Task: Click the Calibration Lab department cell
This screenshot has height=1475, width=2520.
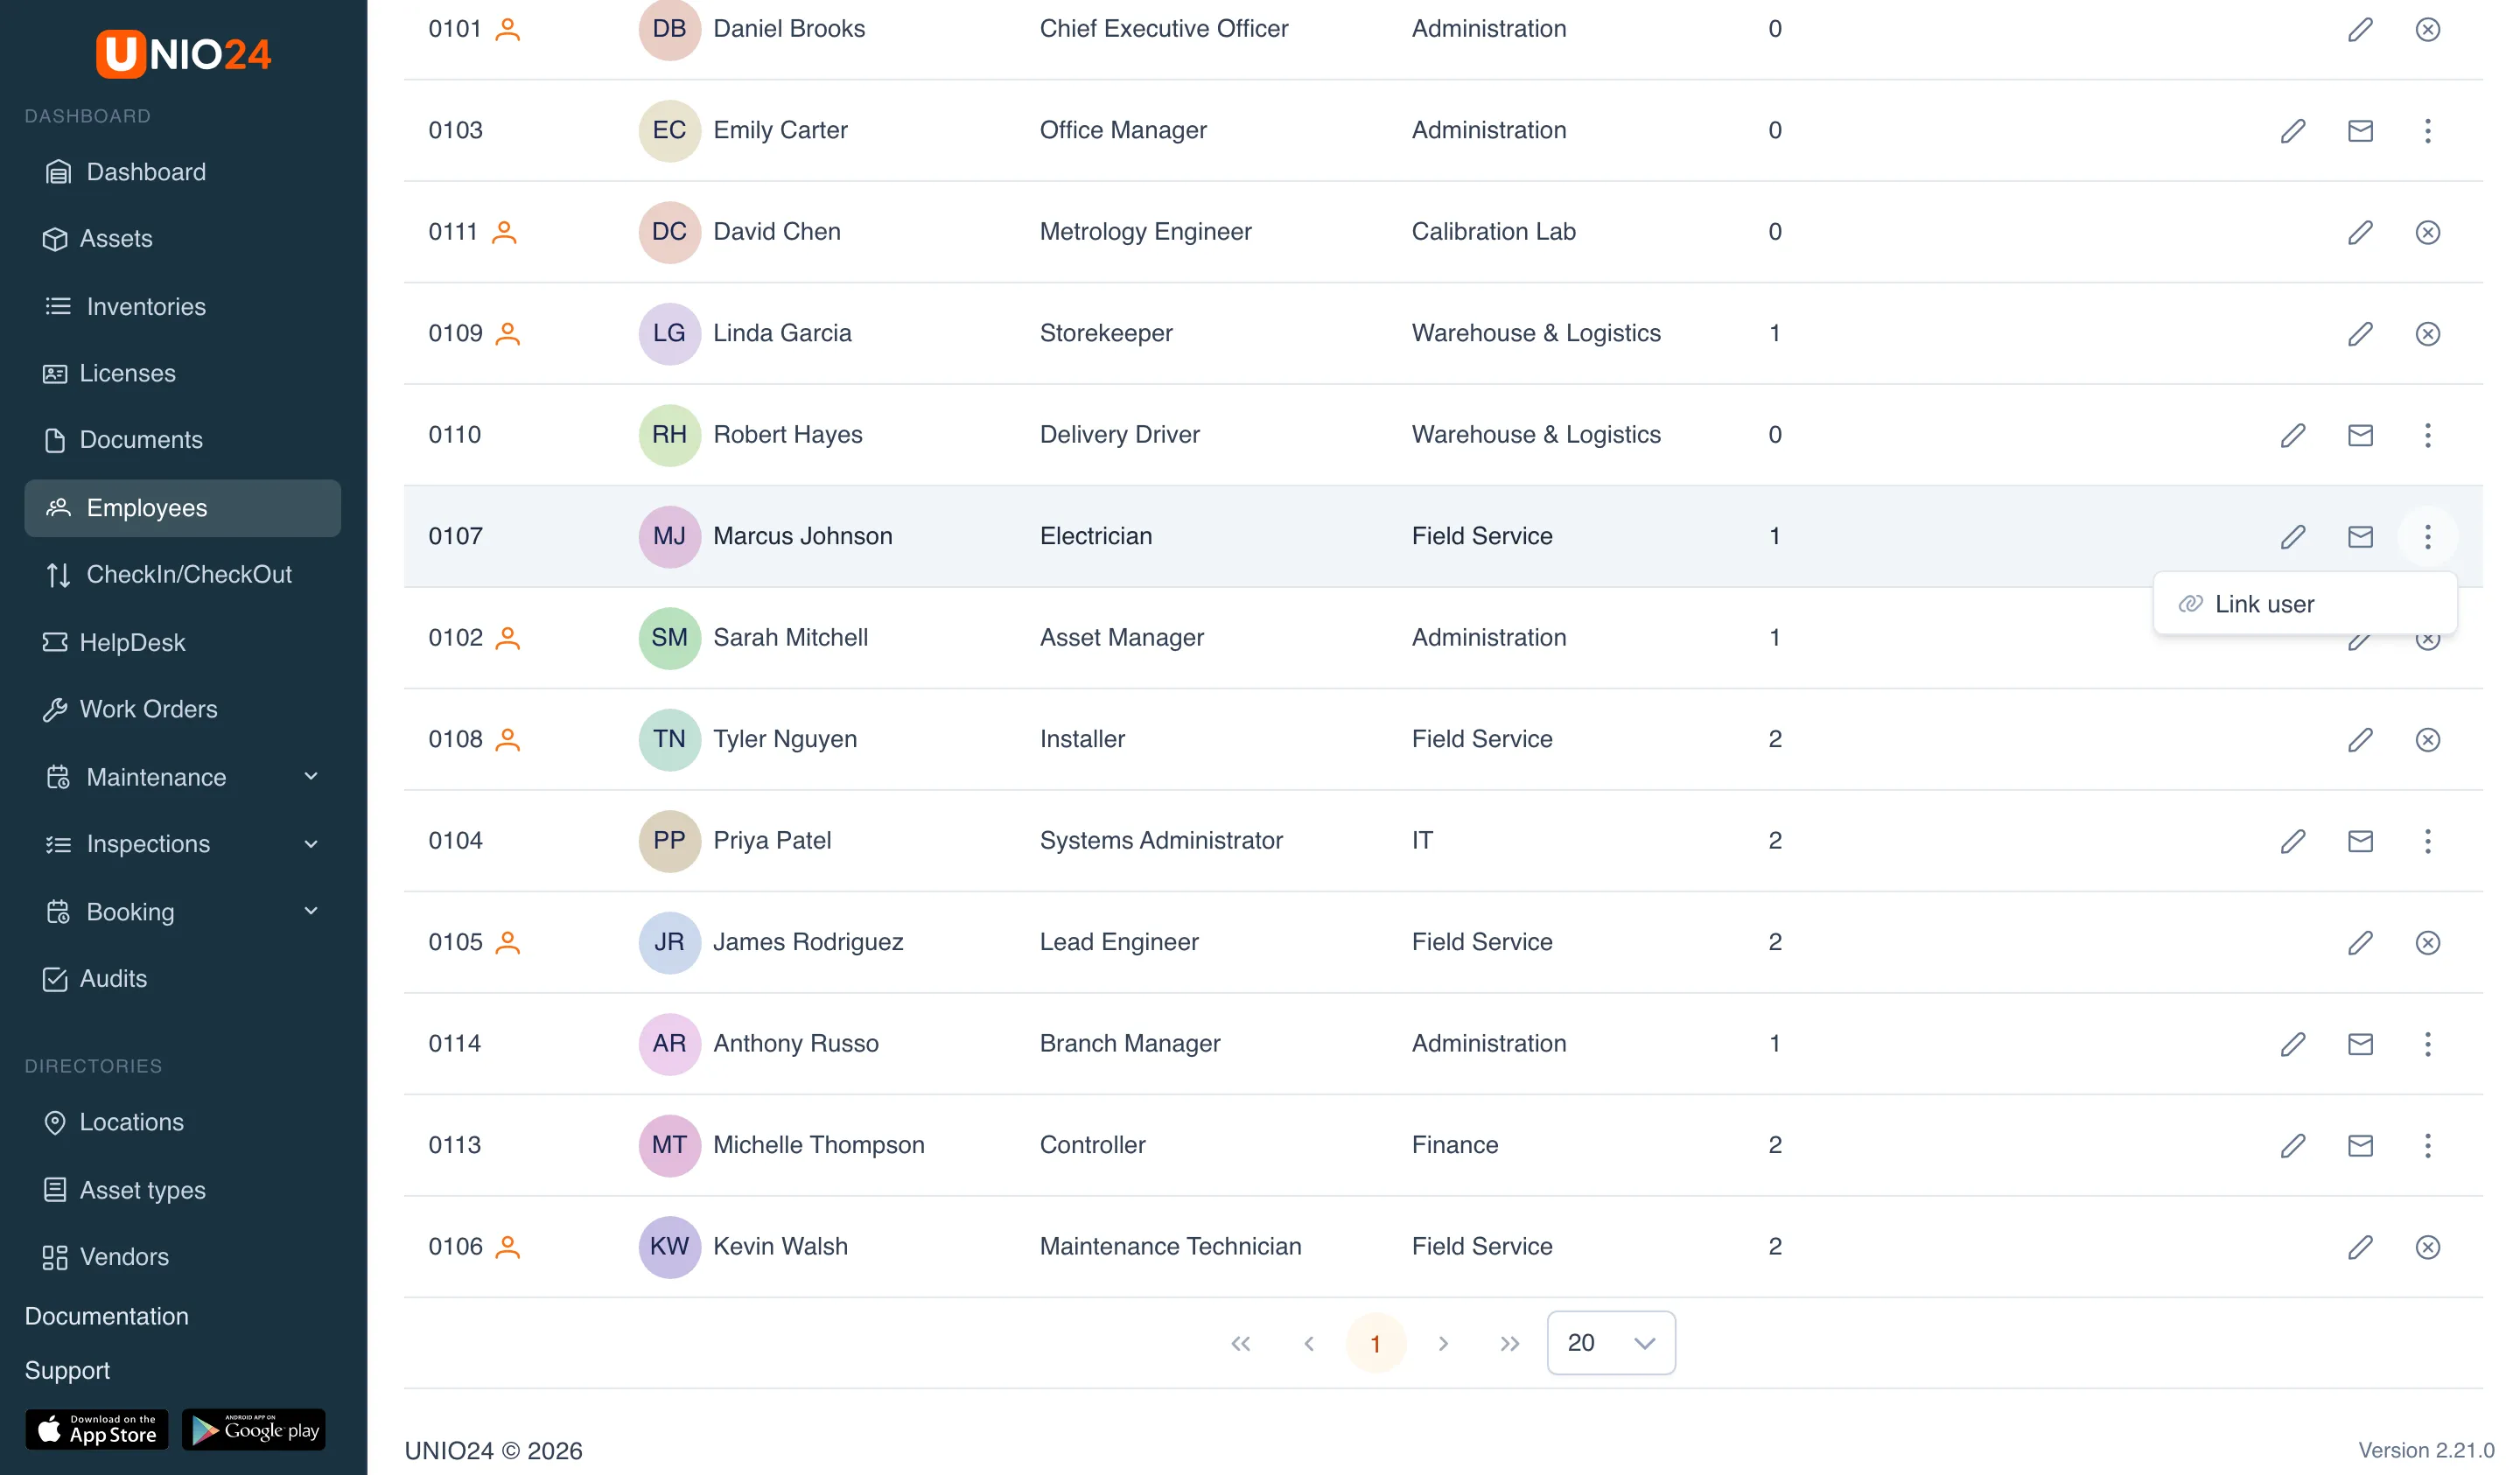Action: [x=1493, y=232]
